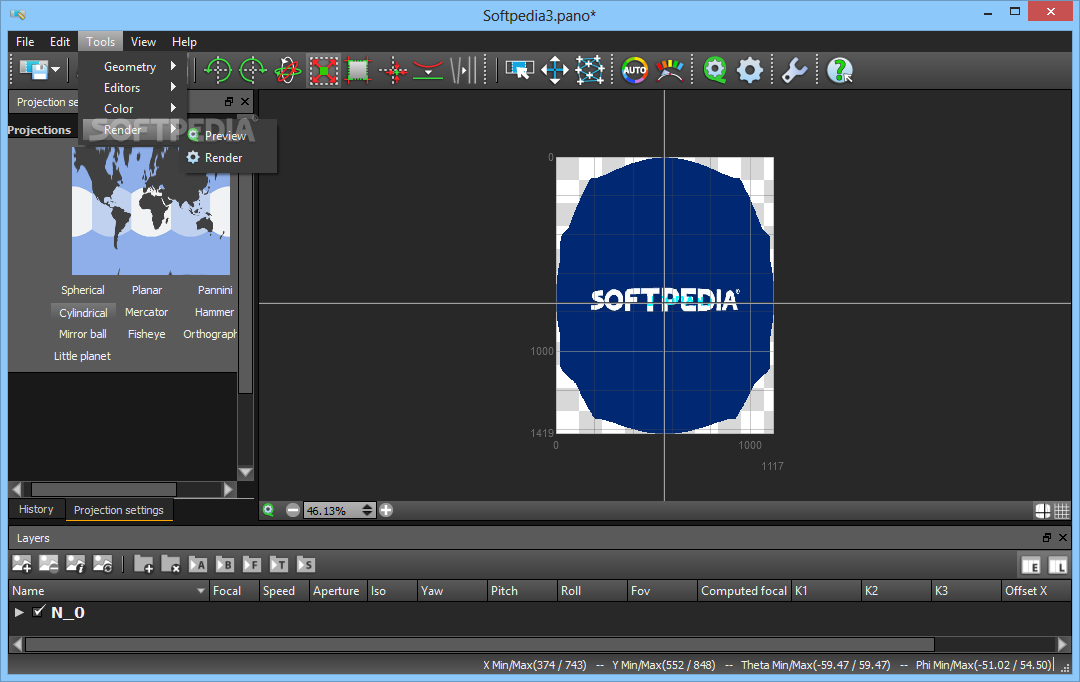Click the 46.13% zoom percentage field

[x=333, y=510]
